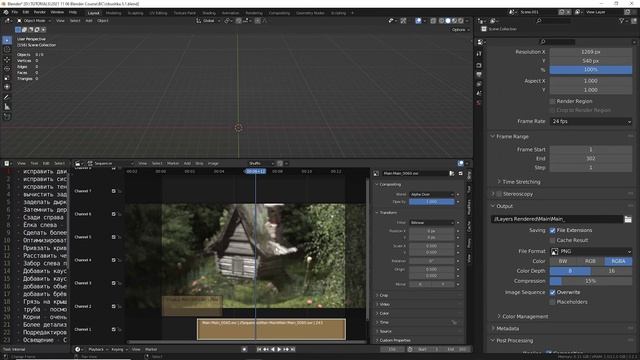The image size is (640, 360).
Task: Open the Playback popover in timeline
Action: click(97, 349)
